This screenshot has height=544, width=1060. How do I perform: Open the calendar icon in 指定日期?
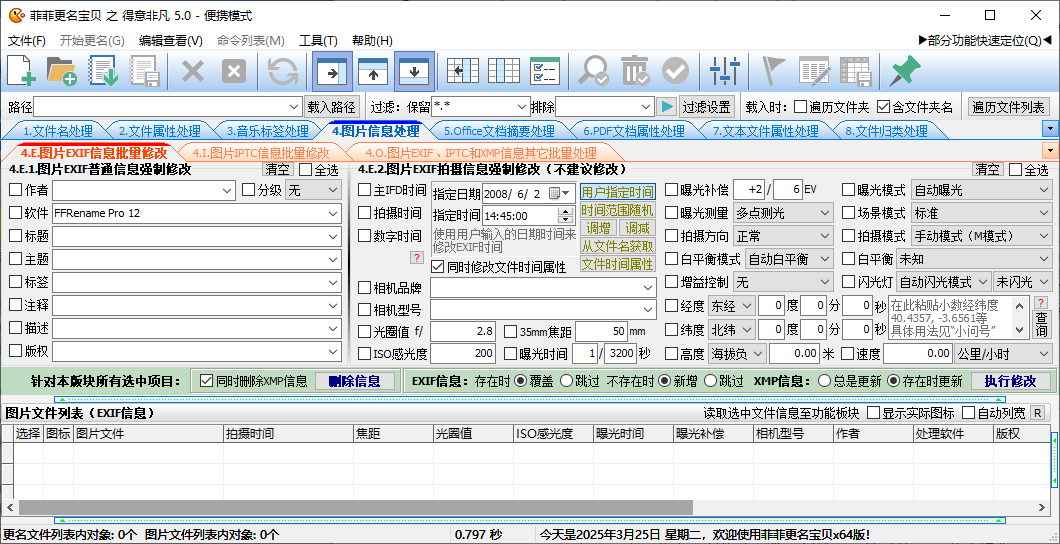(559, 193)
